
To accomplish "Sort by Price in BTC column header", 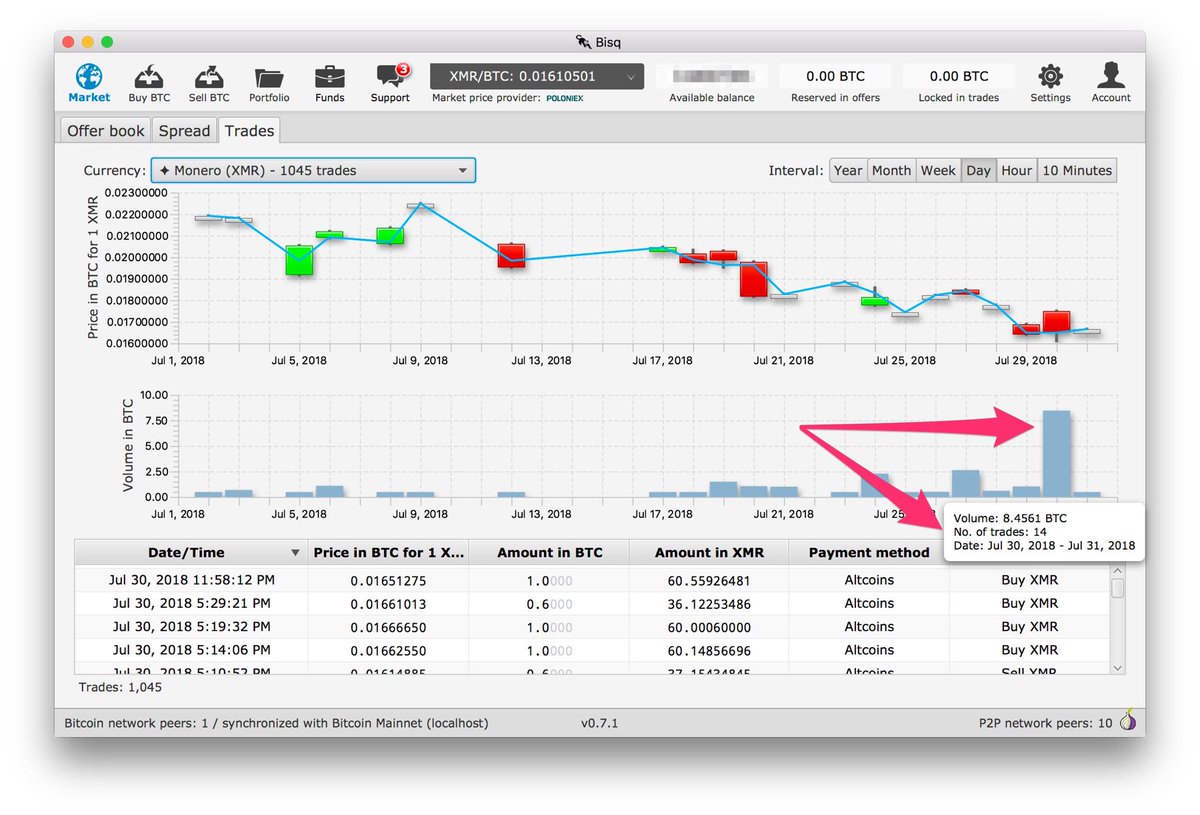I will 388,552.
